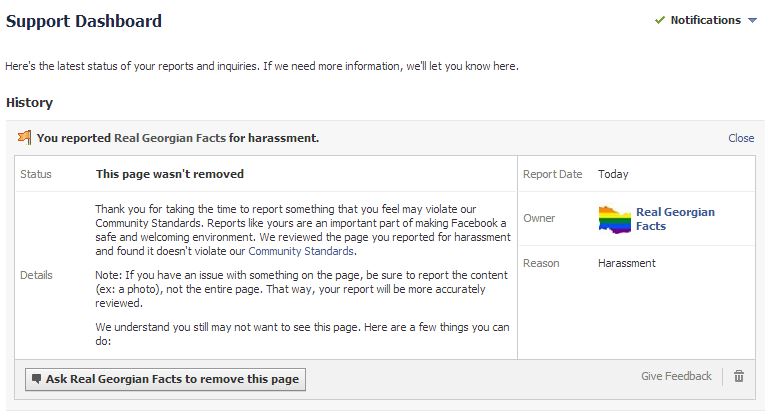Click the Support Dashboard heading
The image size is (782, 416).
click(x=84, y=21)
